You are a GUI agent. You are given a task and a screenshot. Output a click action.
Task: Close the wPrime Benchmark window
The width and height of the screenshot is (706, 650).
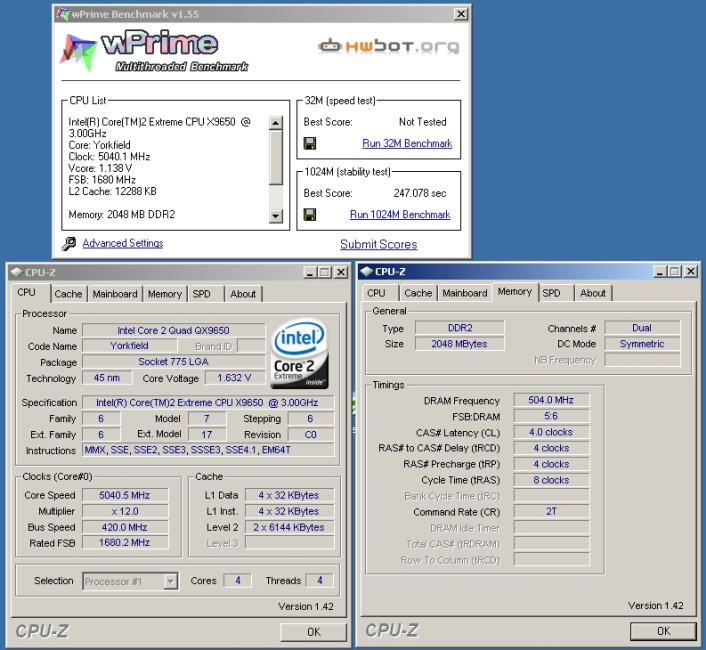[x=461, y=14]
